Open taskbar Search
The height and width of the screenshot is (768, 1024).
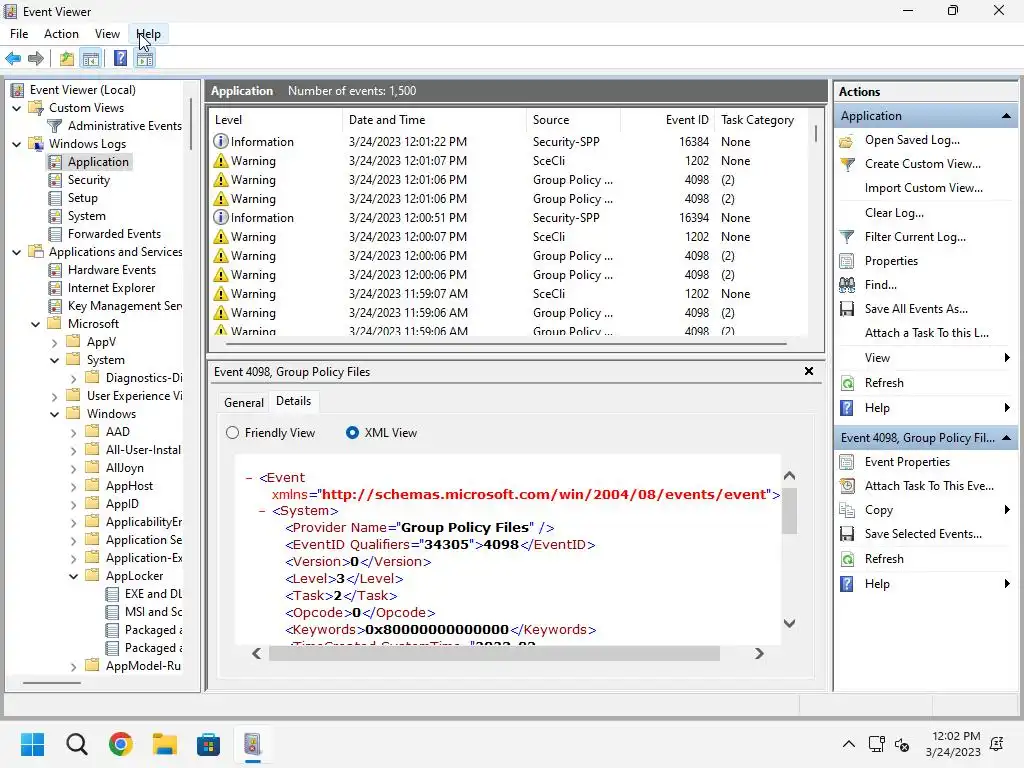click(x=76, y=744)
